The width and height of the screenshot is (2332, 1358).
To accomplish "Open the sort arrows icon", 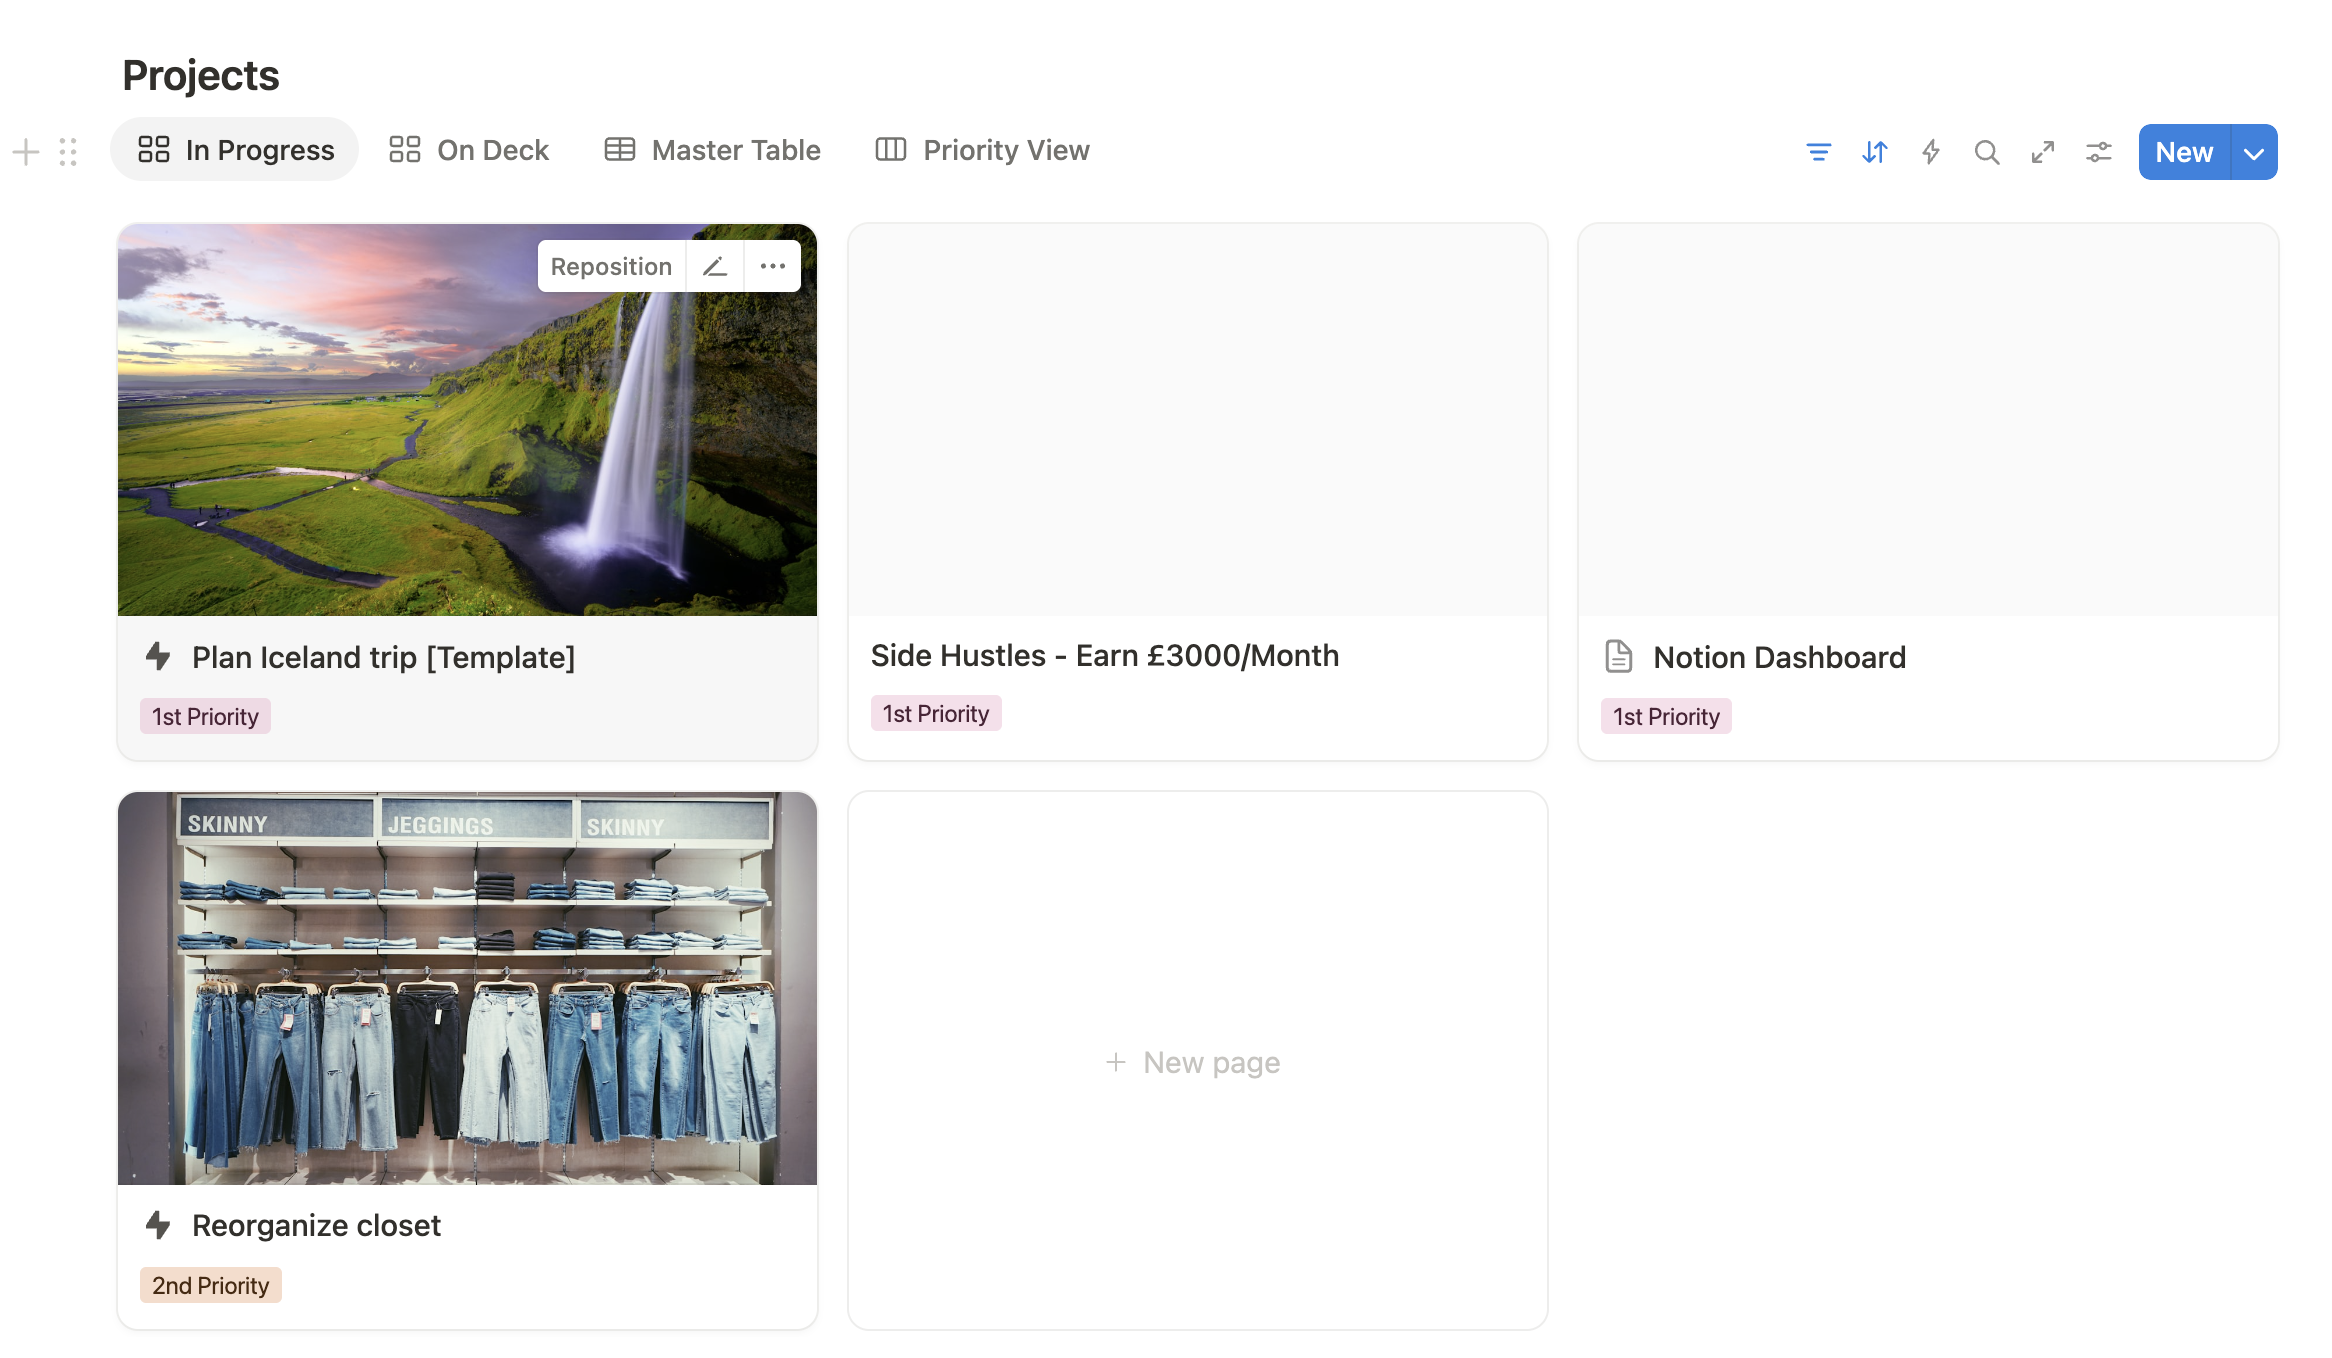I will [x=1874, y=152].
